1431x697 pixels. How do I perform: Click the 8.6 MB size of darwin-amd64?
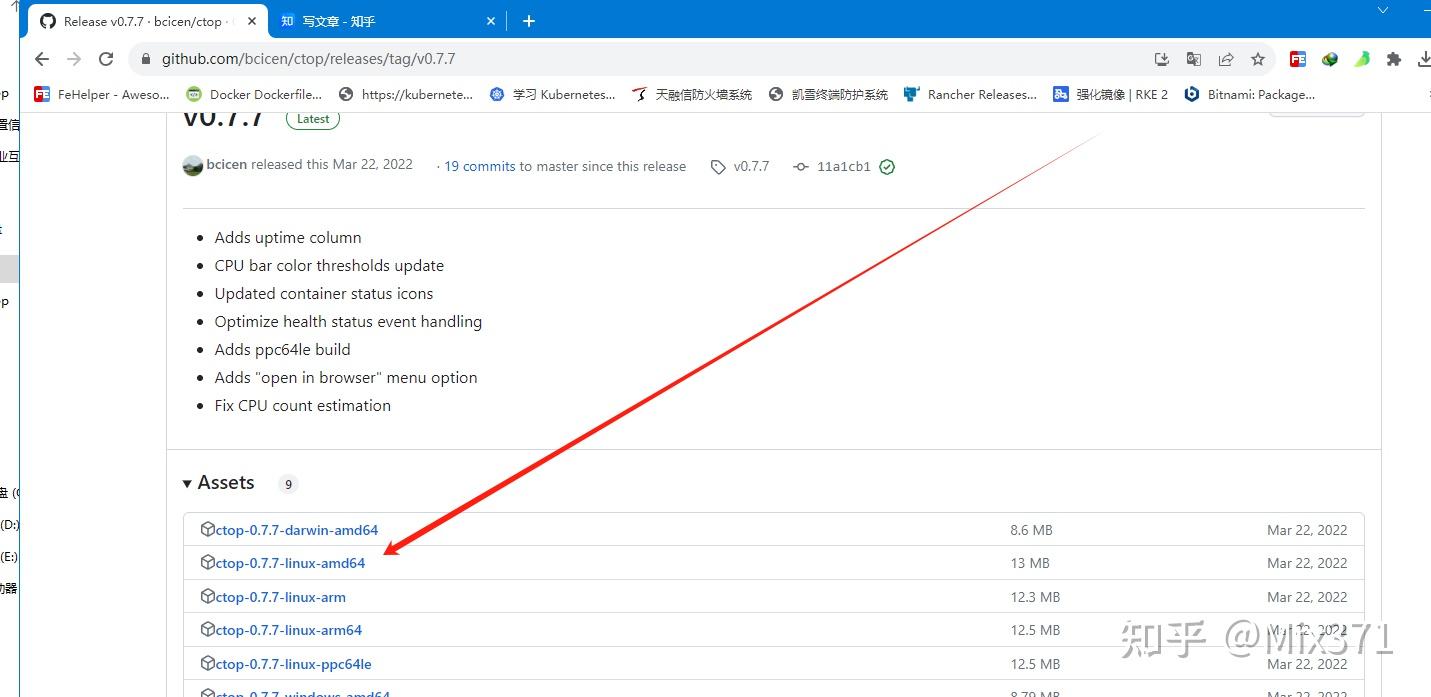coord(1031,530)
